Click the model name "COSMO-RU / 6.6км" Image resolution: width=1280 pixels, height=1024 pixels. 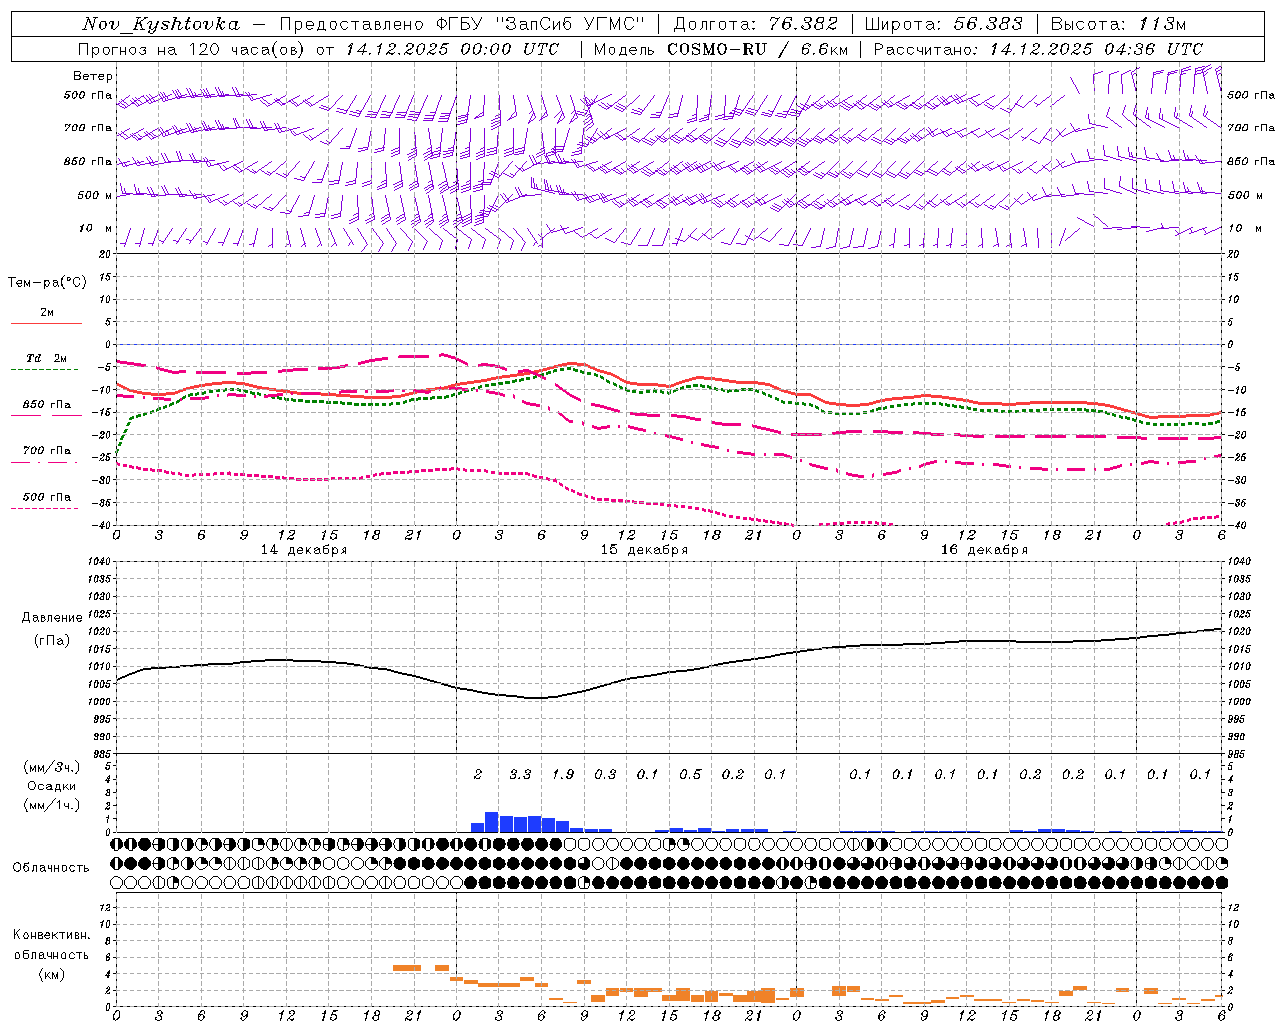pyautogui.click(x=758, y=49)
